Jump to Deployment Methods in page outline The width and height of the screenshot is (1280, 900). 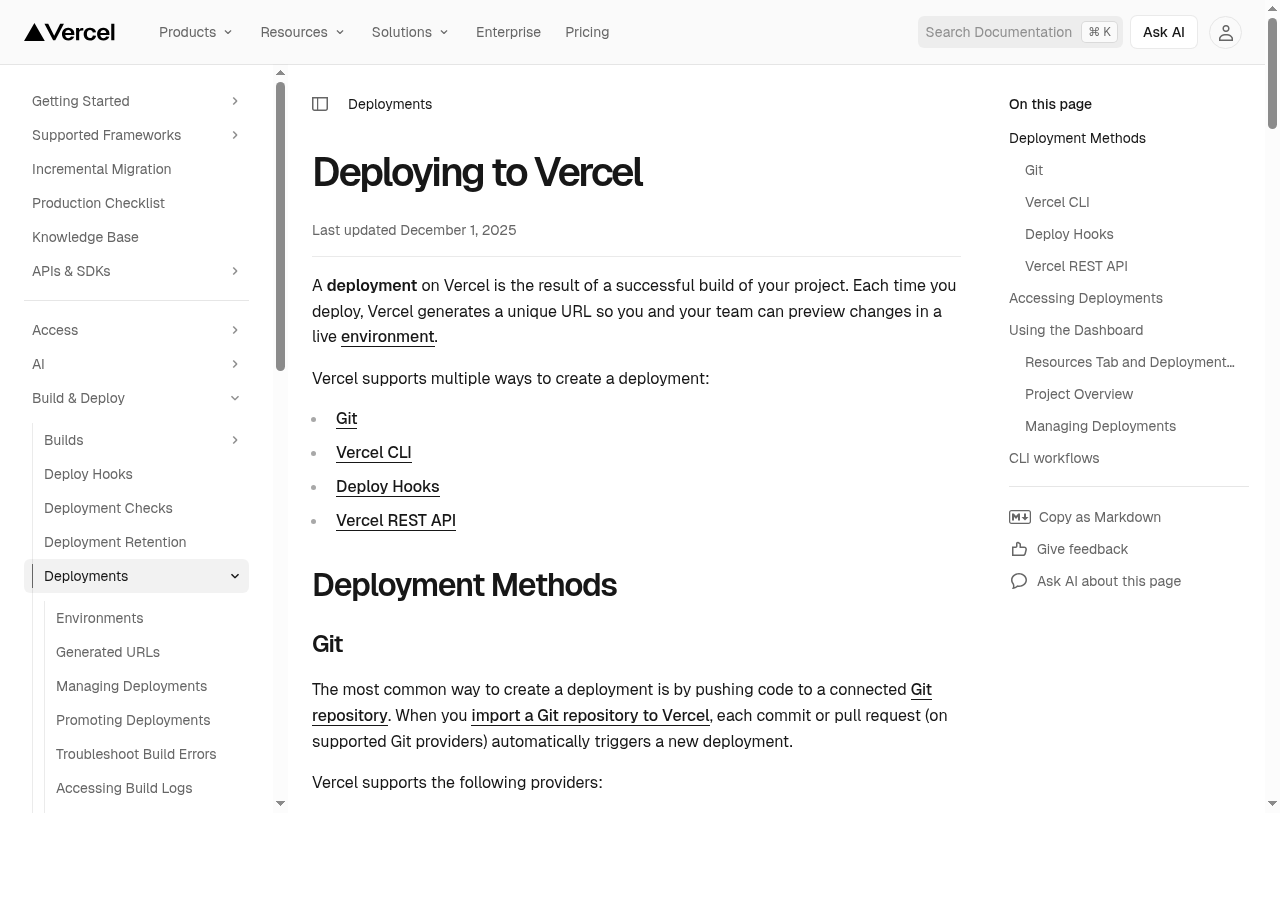tap(1077, 138)
